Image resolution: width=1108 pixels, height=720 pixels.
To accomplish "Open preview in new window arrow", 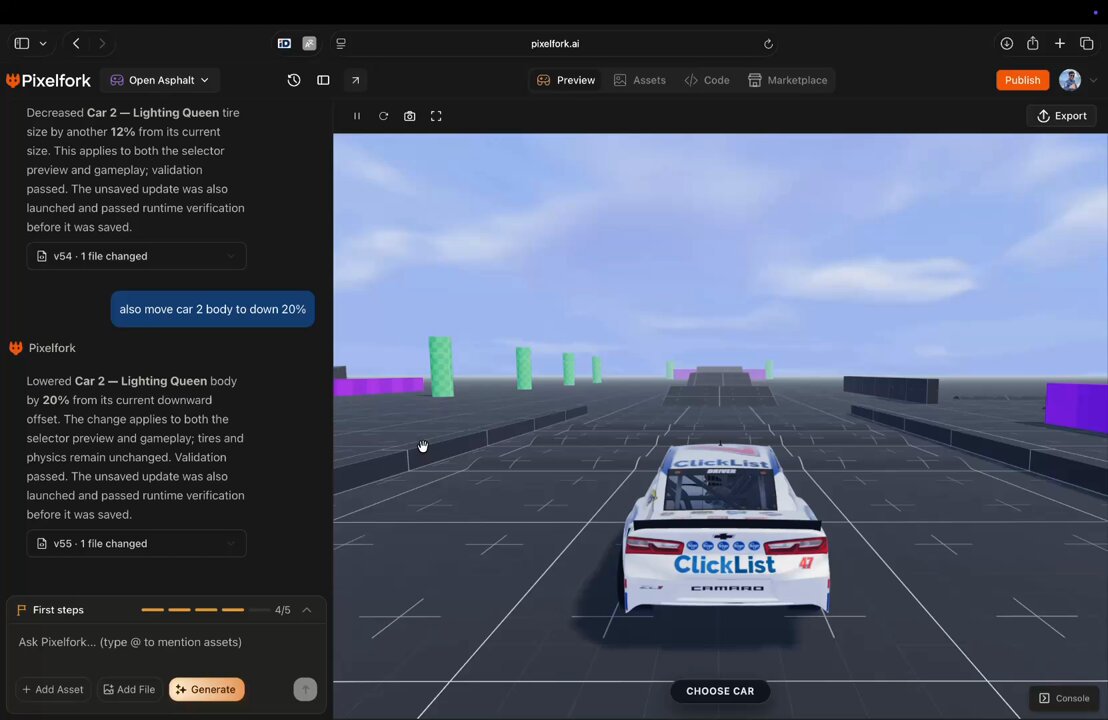I will [355, 81].
